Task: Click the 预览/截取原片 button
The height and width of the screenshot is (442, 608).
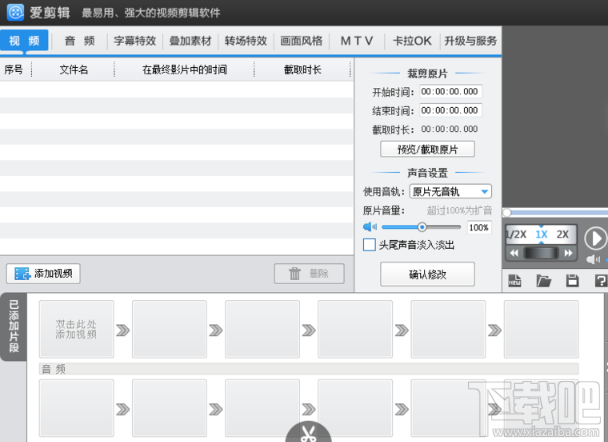Action: (427, 149)
